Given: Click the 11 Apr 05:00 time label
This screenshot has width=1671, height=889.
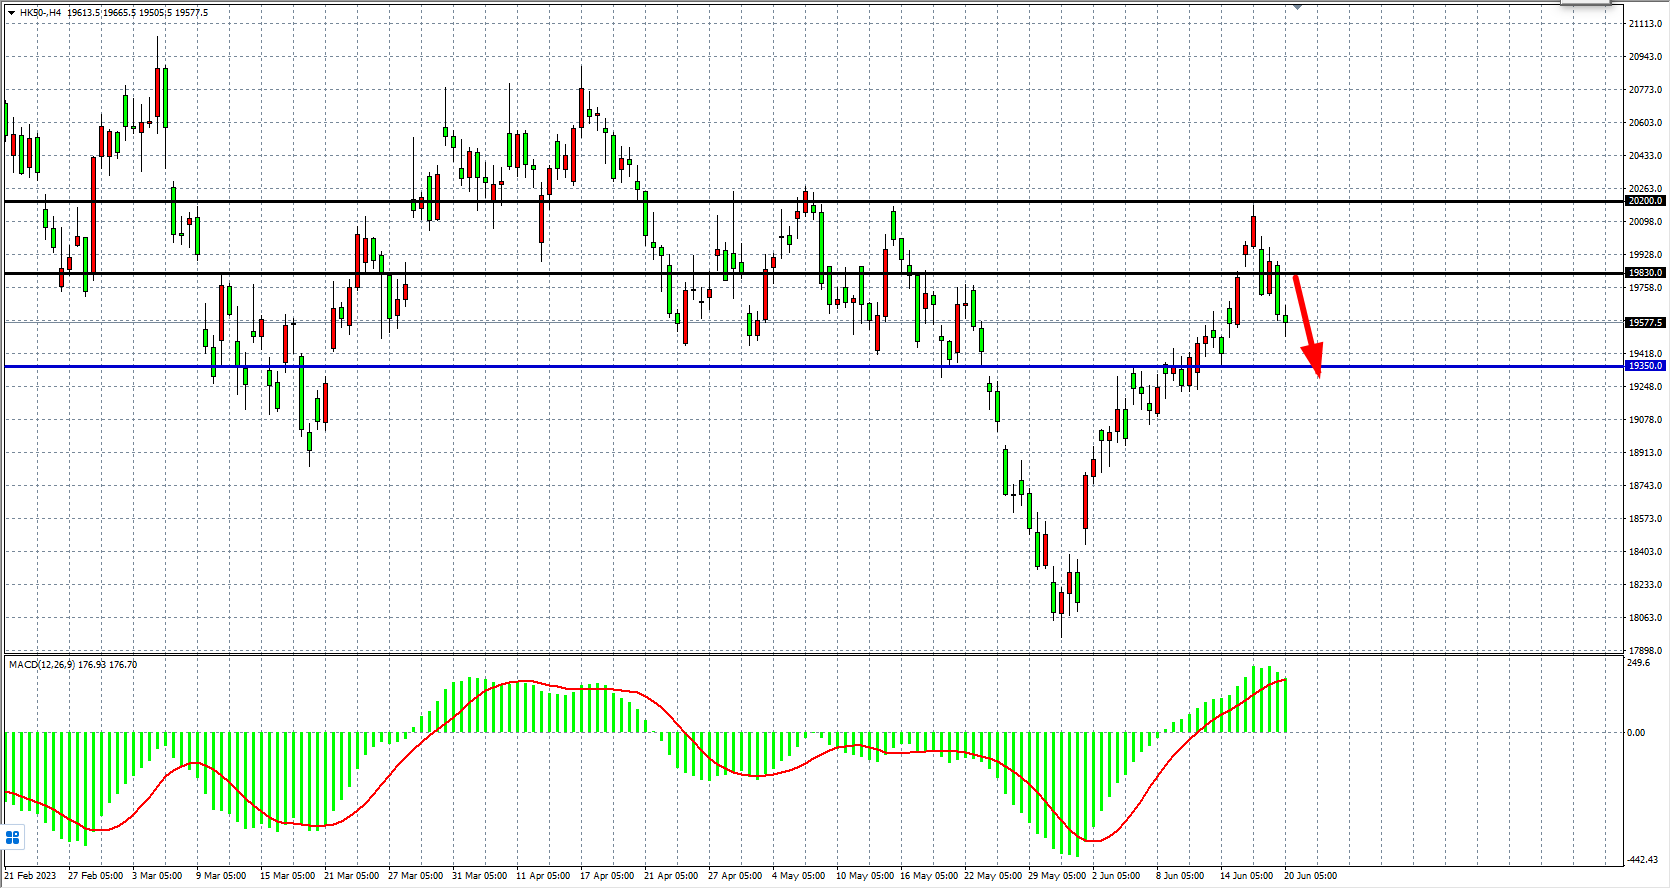Looking at the screenshot, I should tap(543, 876).
